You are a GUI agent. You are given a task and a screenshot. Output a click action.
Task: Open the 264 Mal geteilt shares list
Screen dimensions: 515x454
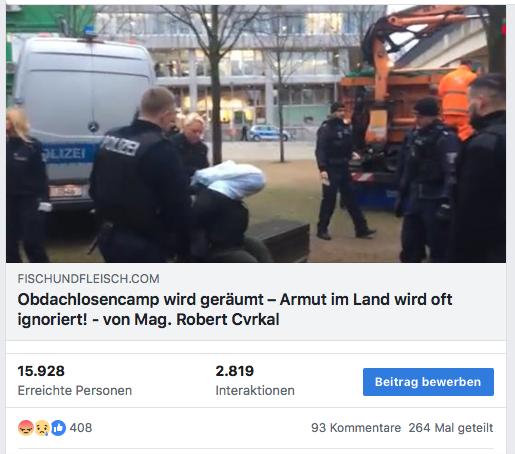pos(451,428)
